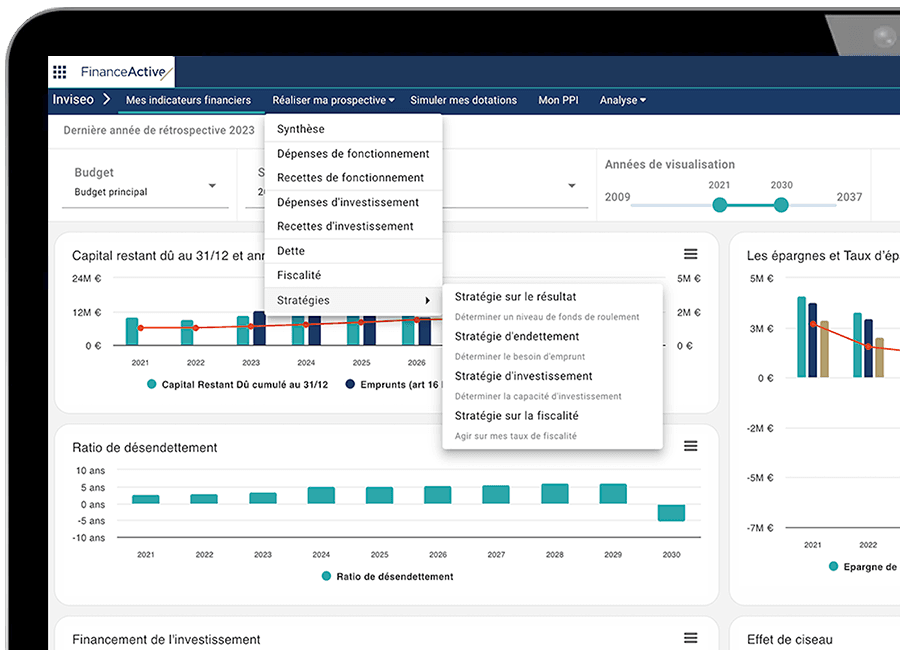
Task: Open Ratio de désendettement chart hamburger menu
Action: click(690, 446)
